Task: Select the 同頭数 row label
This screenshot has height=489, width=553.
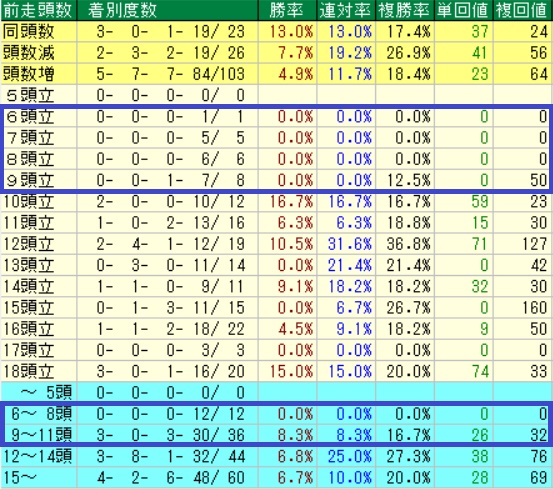Action: 29,32
